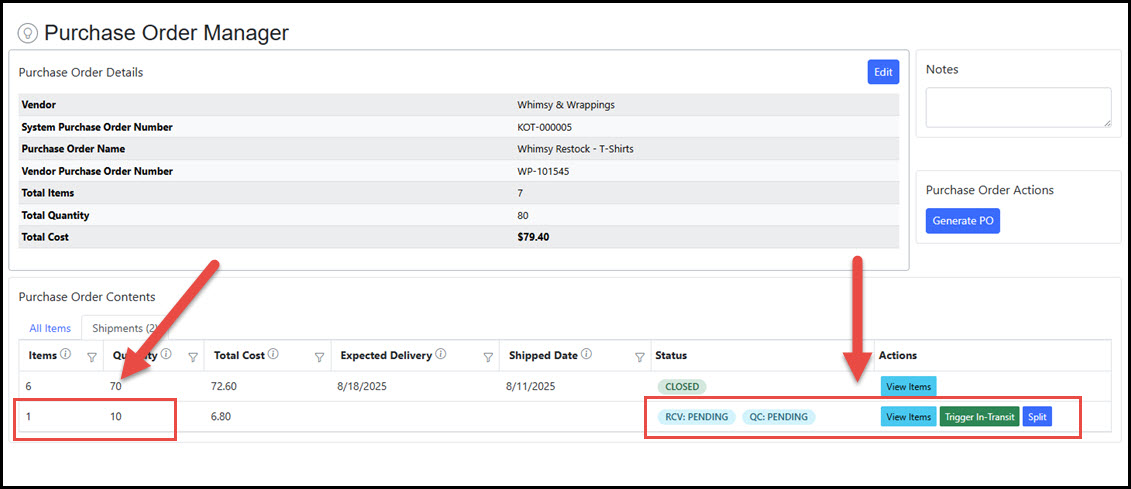This screenshot has width=1131, height=489.
Task: Split the pending shipment
Action: pyautogui.click(x=1037, y=417)
